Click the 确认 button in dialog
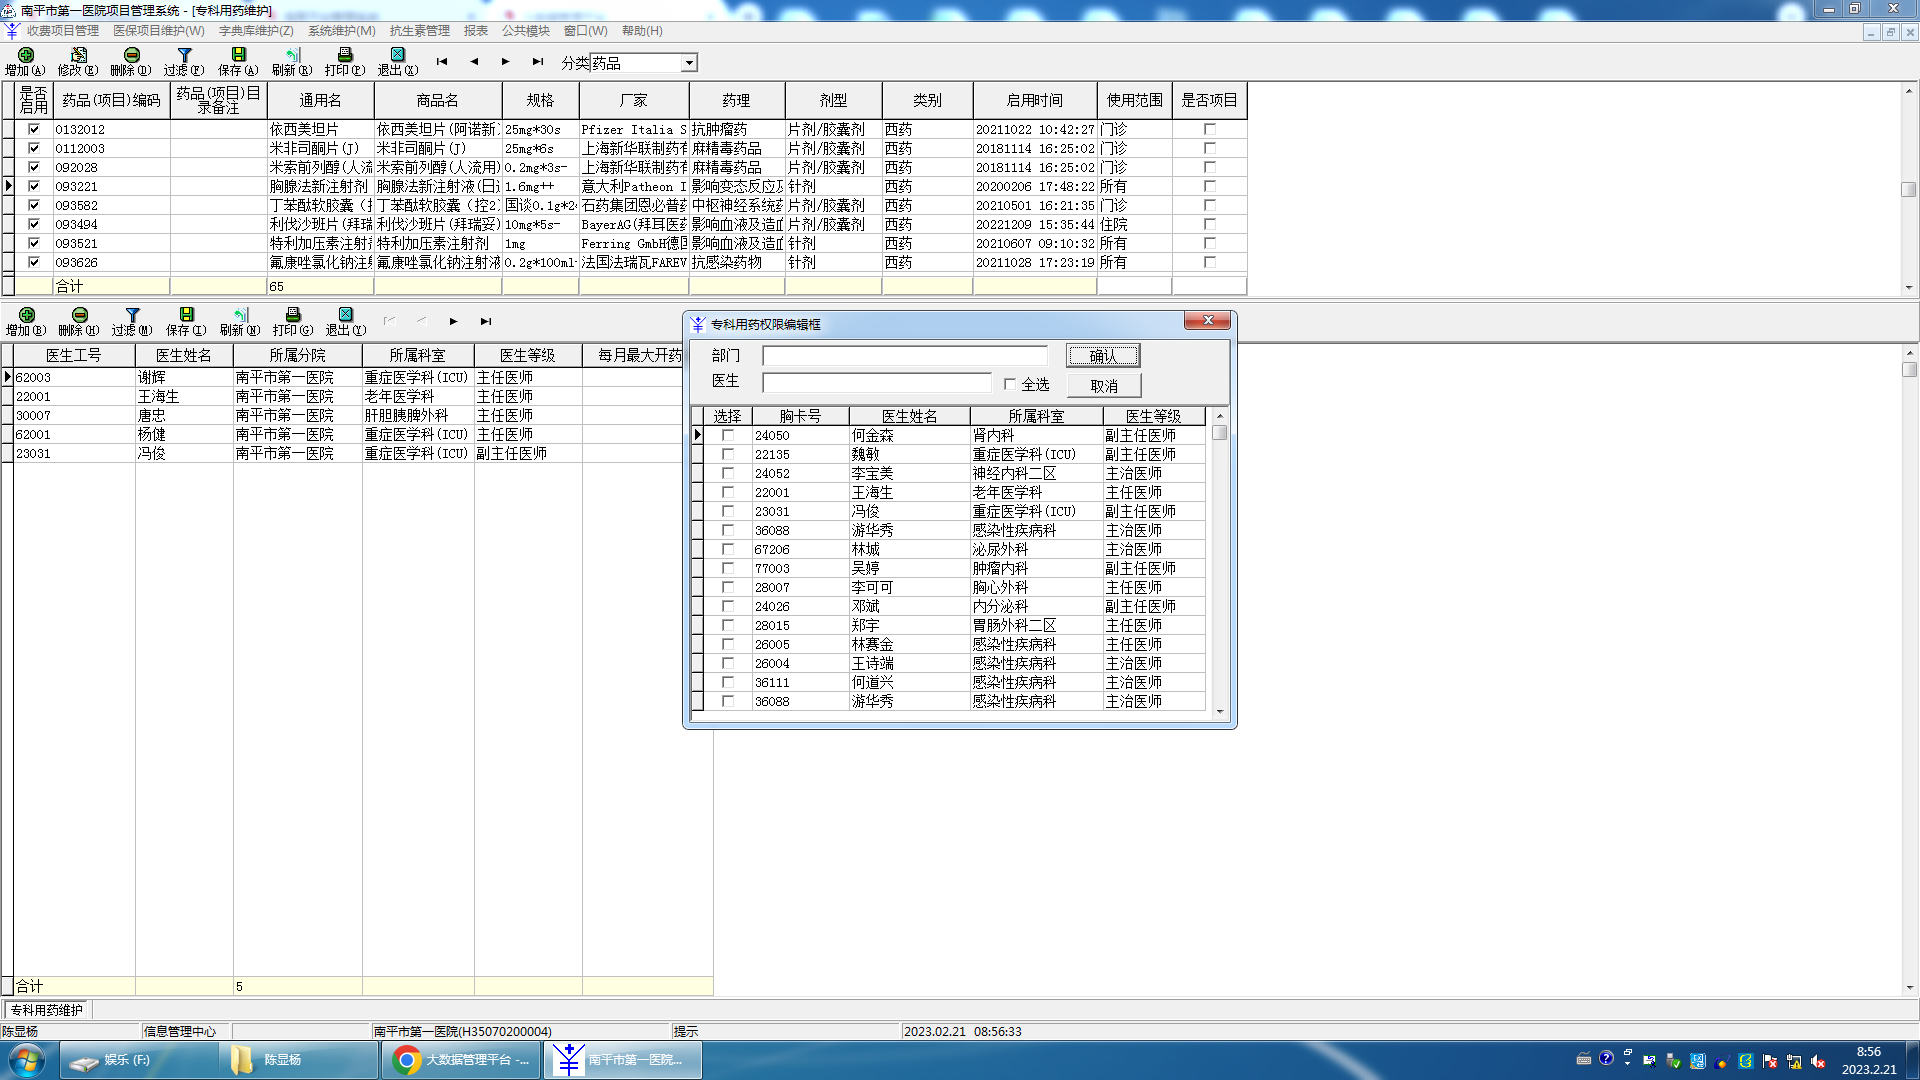The image size is (1920, 1080). pos(1102,356)
